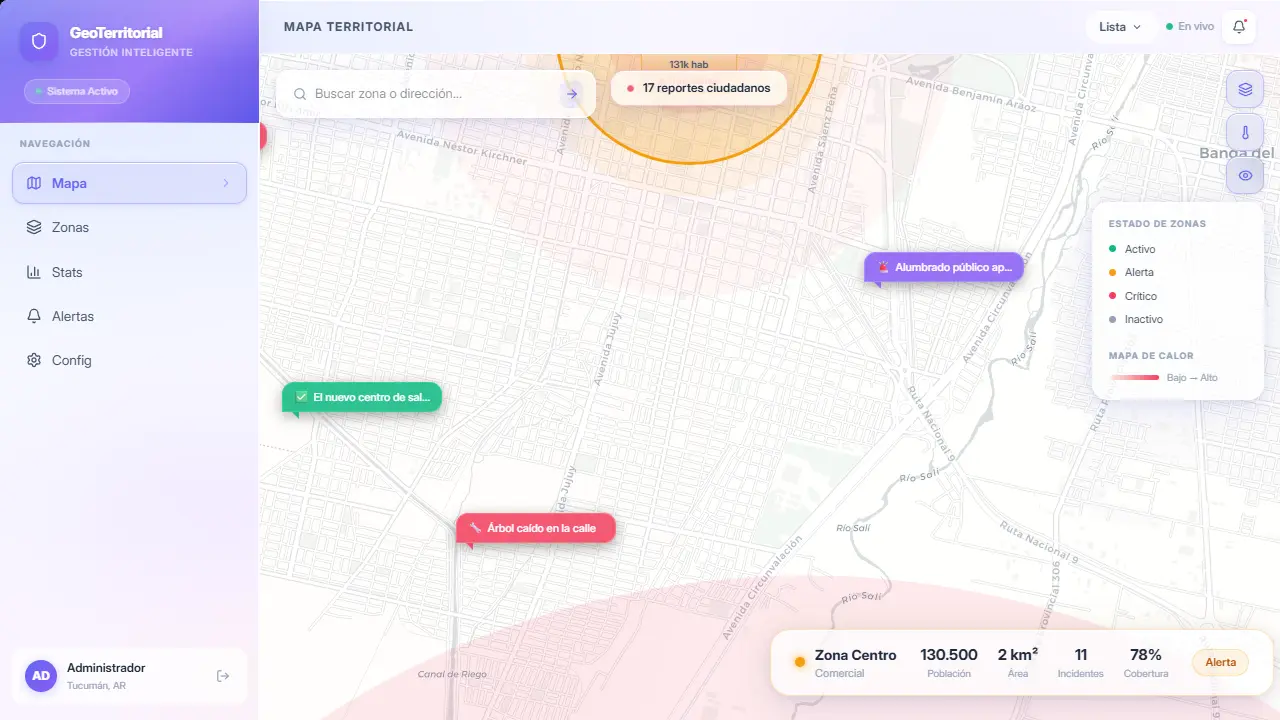Go to Zonas section
Screen dimensions: 1280x720
point(129,227)
